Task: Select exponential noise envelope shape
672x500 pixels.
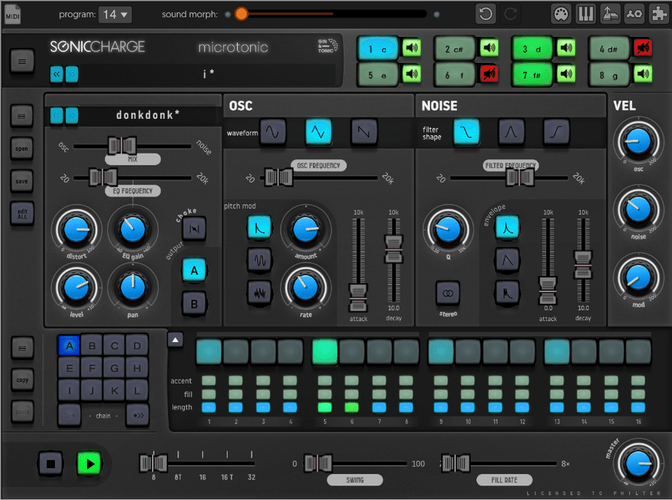Action: click(x=507, y=228)
